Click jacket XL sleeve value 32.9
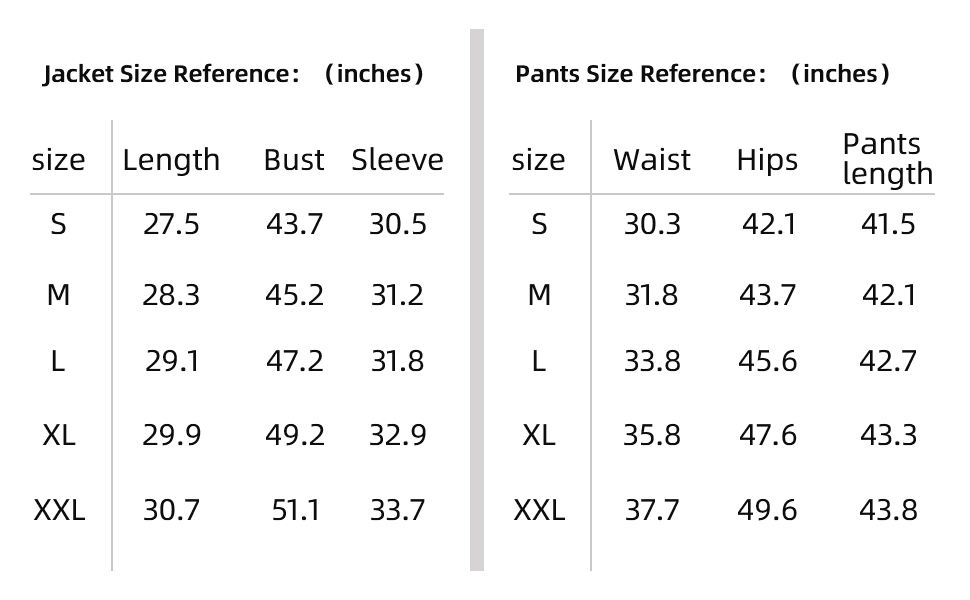The width and height of the screenshot is (970, 600). [x=398, y=435]
